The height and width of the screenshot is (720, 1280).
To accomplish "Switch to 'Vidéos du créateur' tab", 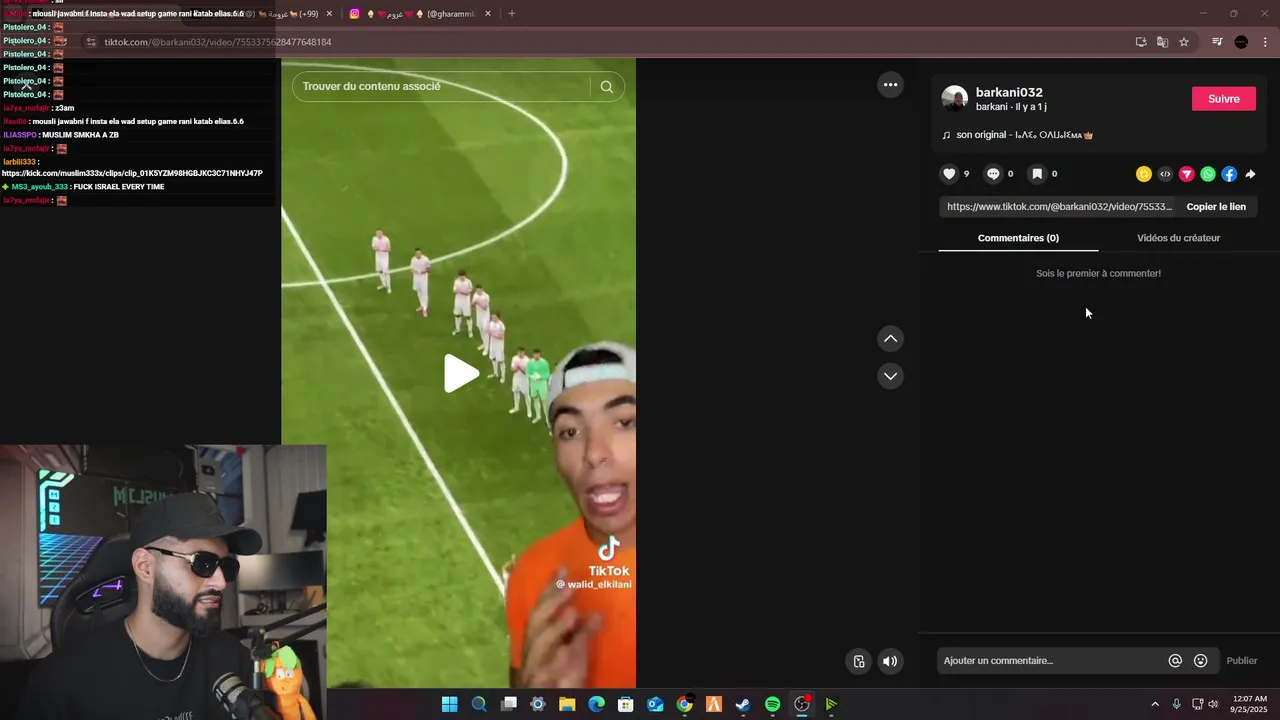I will [1178, 238].
